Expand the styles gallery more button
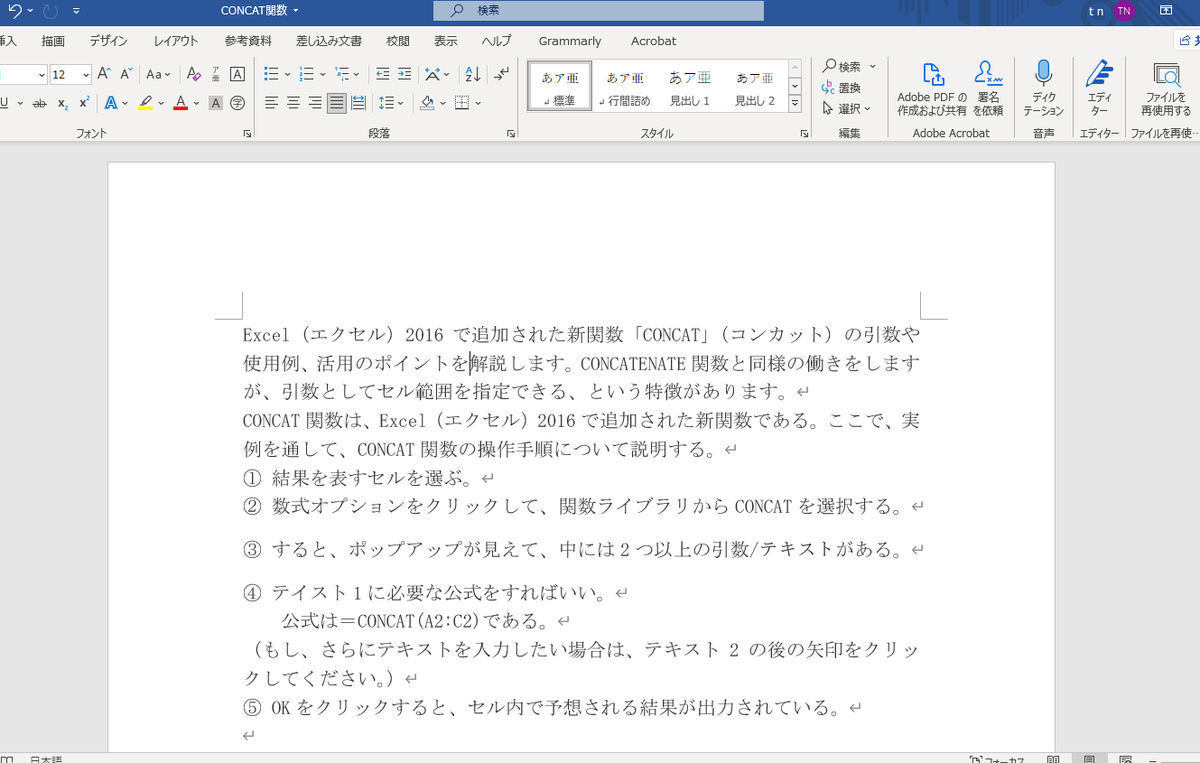The image size is (1200, 763). [795, 104]
